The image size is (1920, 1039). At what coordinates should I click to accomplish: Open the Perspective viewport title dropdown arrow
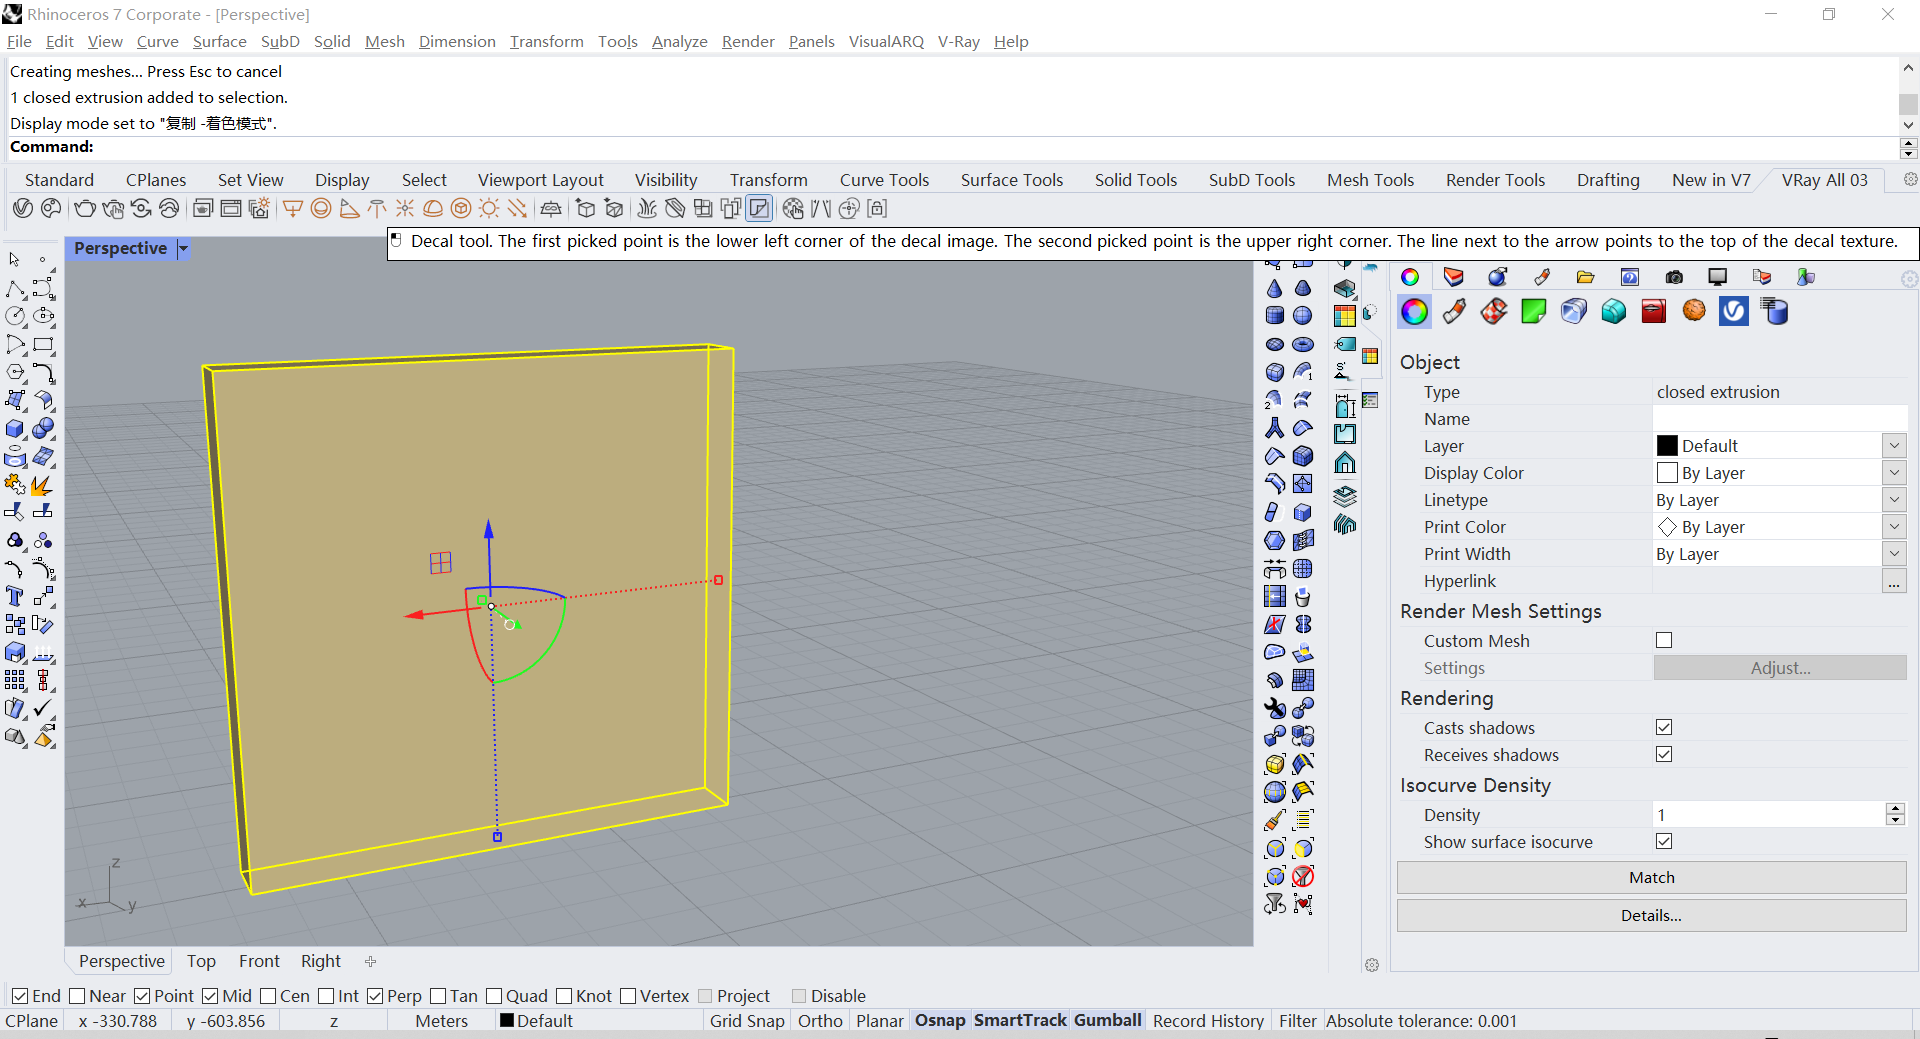[x=183, y=249]
